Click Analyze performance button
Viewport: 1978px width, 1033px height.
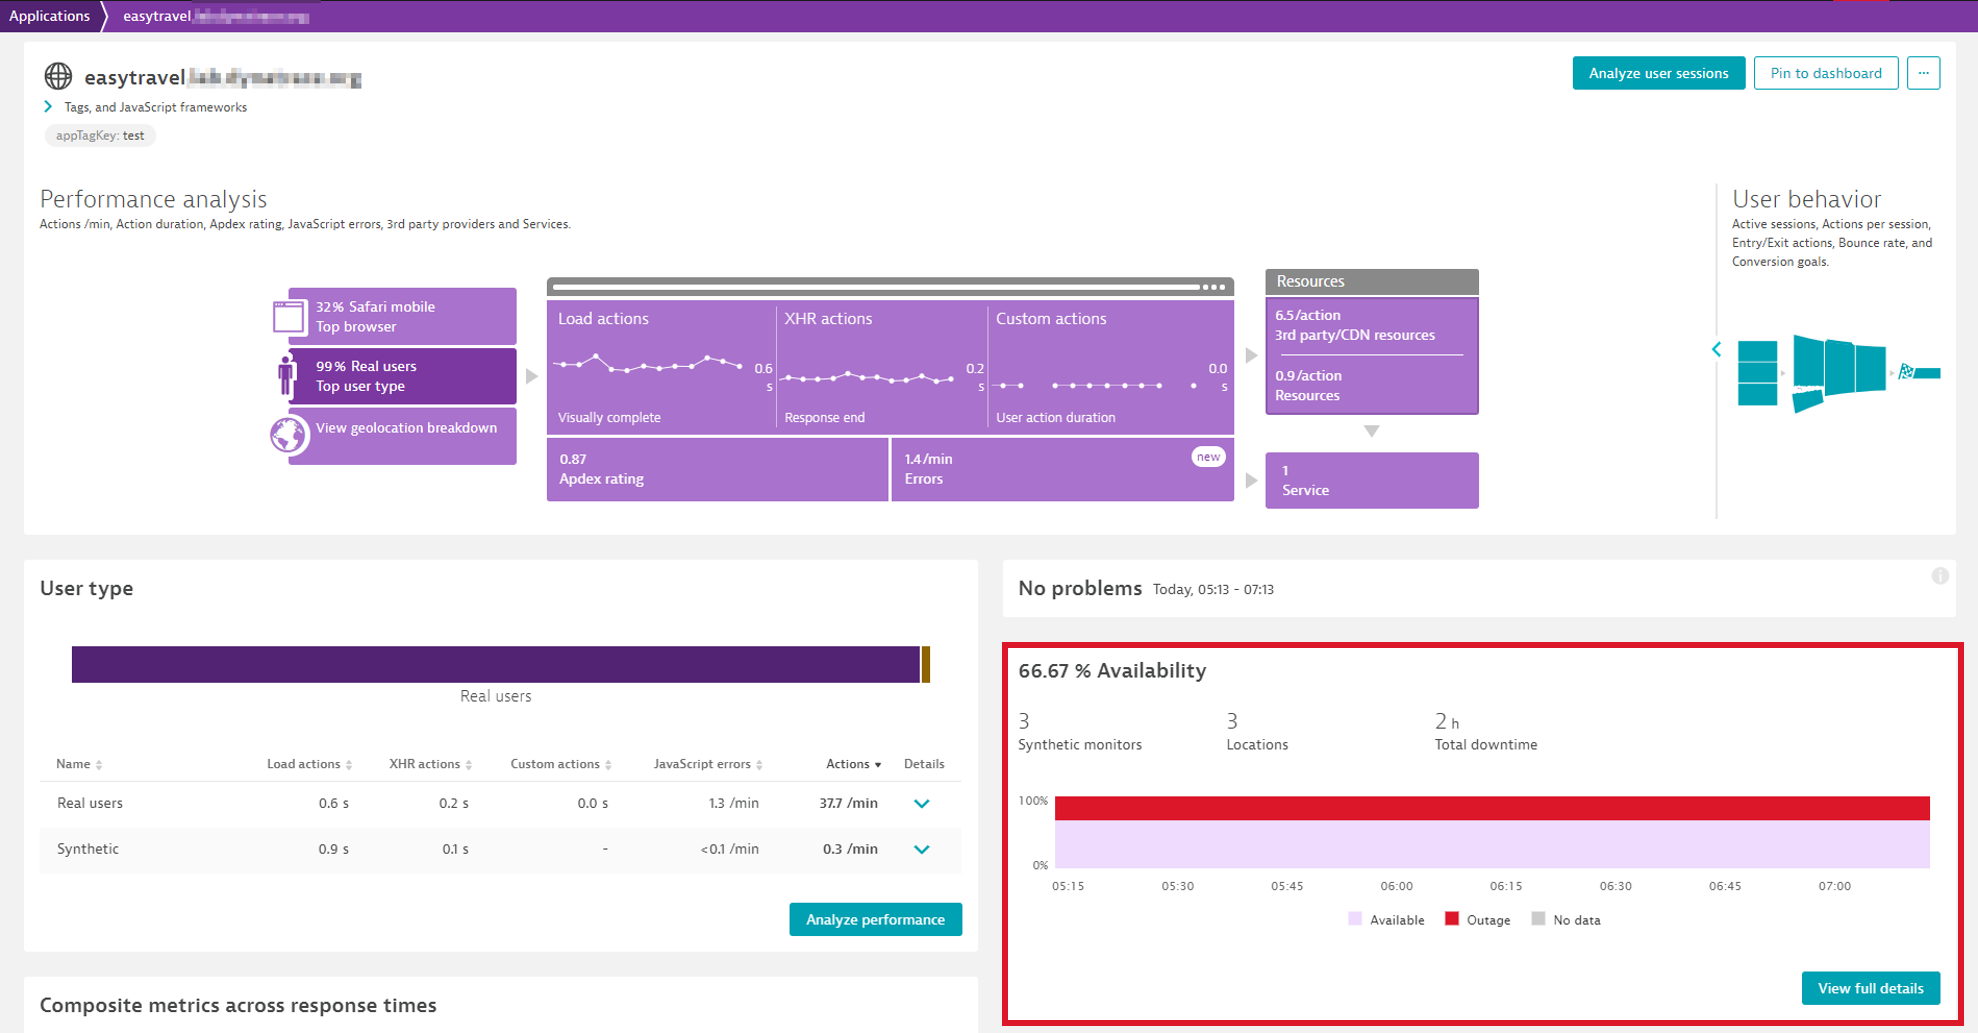(x=875, y=919)
